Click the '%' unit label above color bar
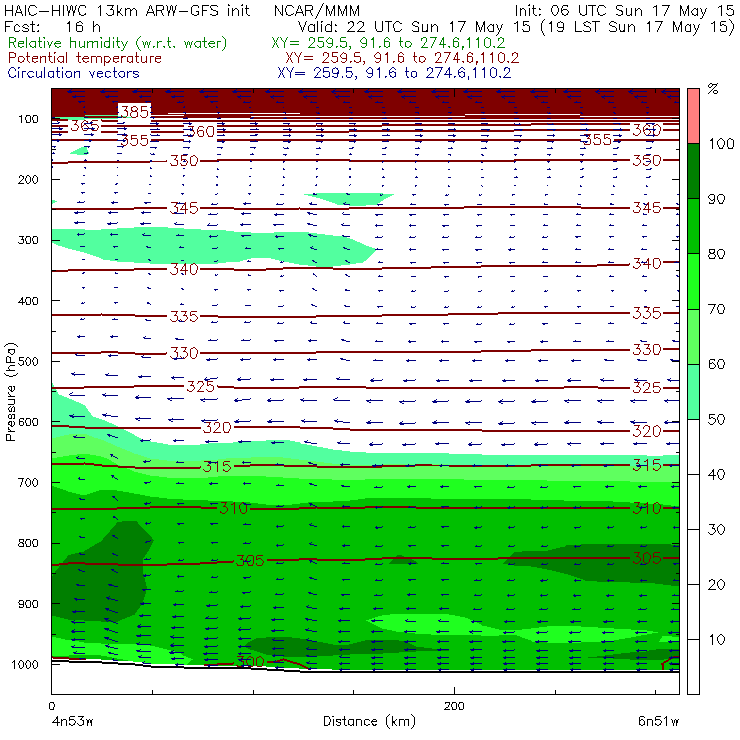The width and height of the screenshot is (740, 740). [713, 89]
